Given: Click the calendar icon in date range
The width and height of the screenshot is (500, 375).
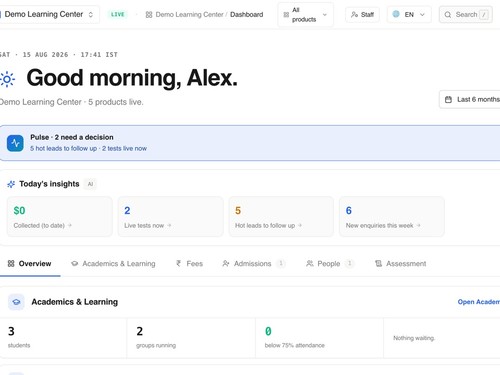Looking at the screenshot, I should click(x=448, y=99).
